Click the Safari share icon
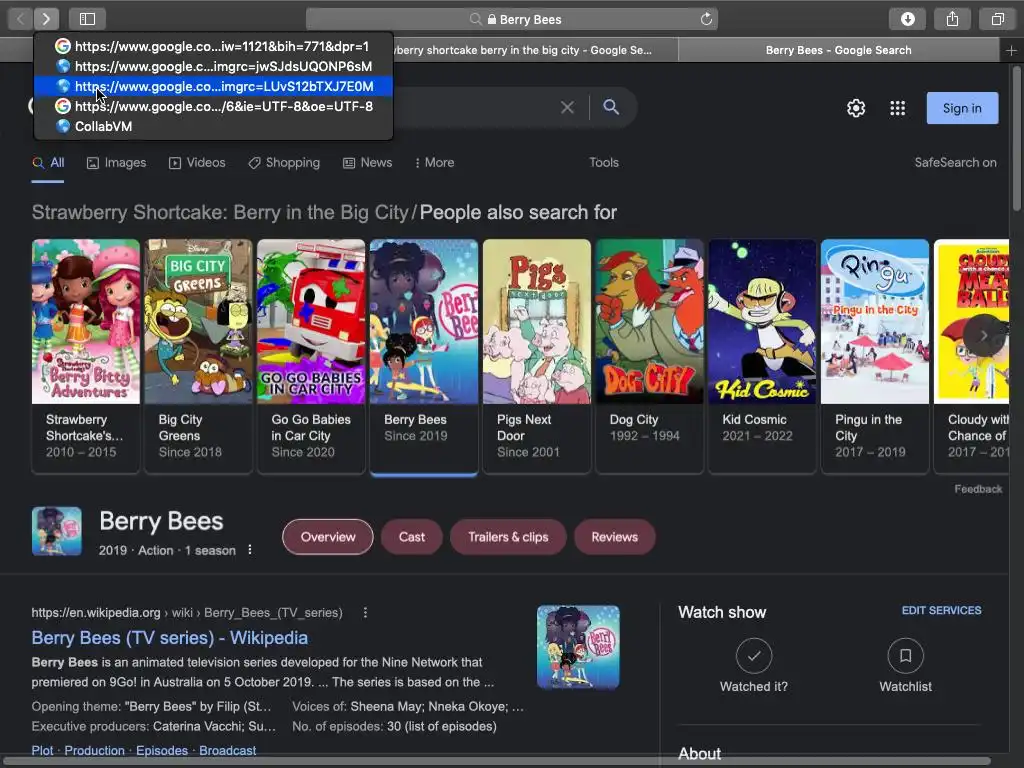Screen dimensions: 1024x768 point(952,19)
